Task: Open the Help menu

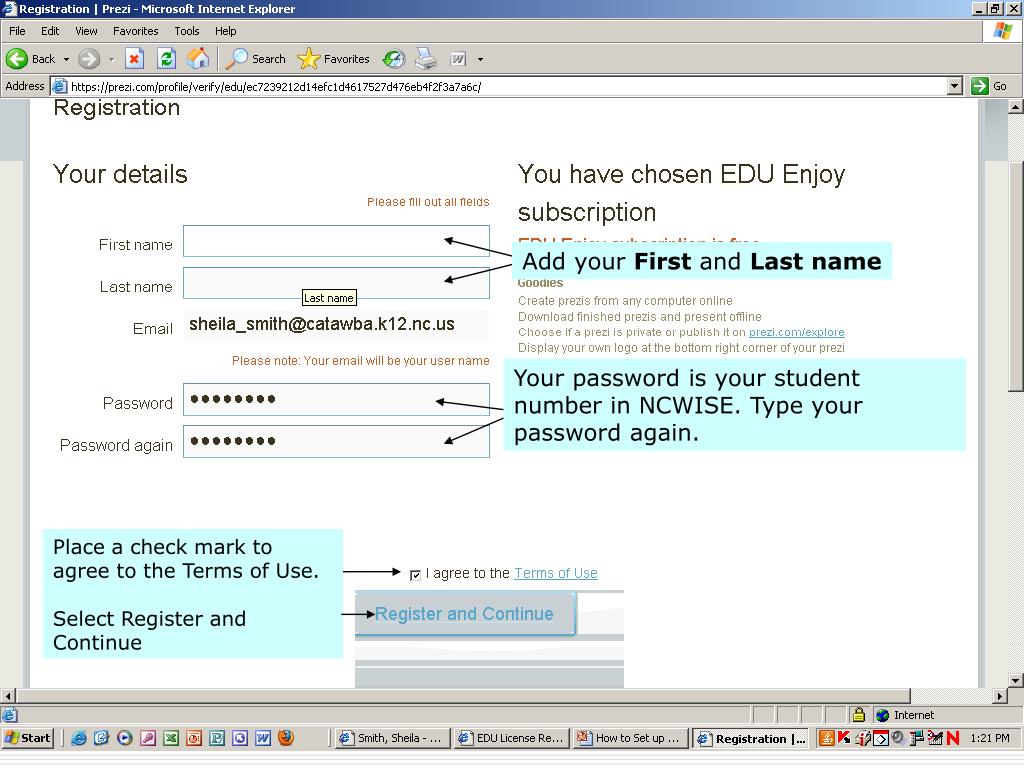Action: coord(225,31)
